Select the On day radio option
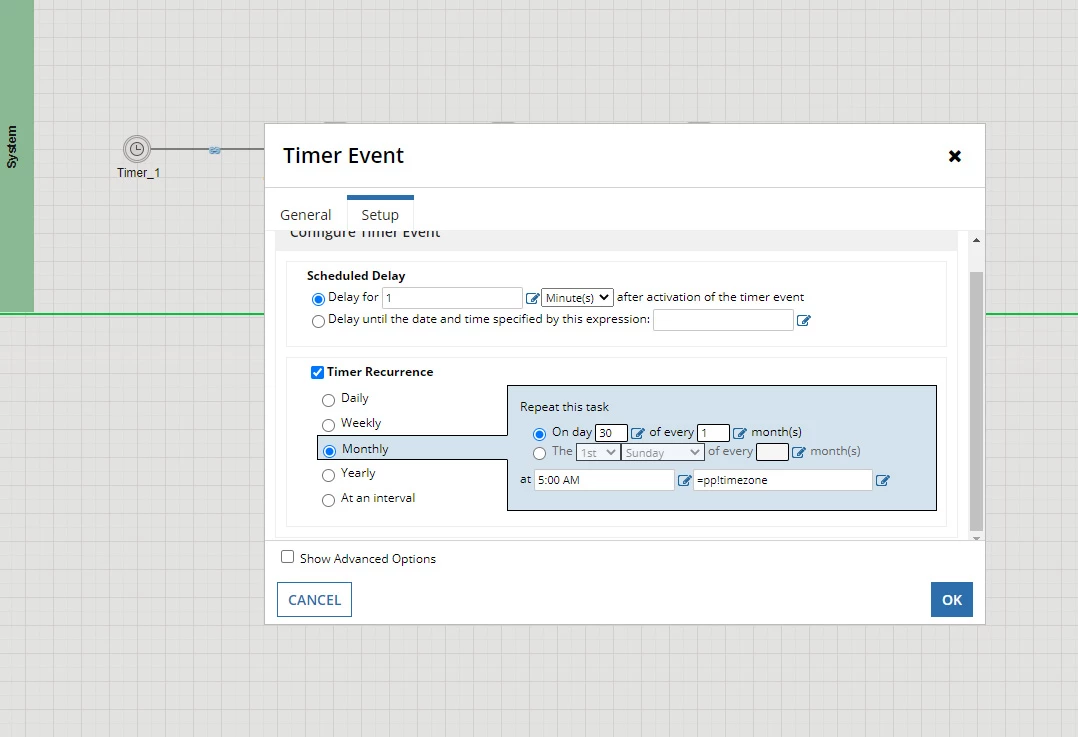1078x737 pixels. pos(539,434)
